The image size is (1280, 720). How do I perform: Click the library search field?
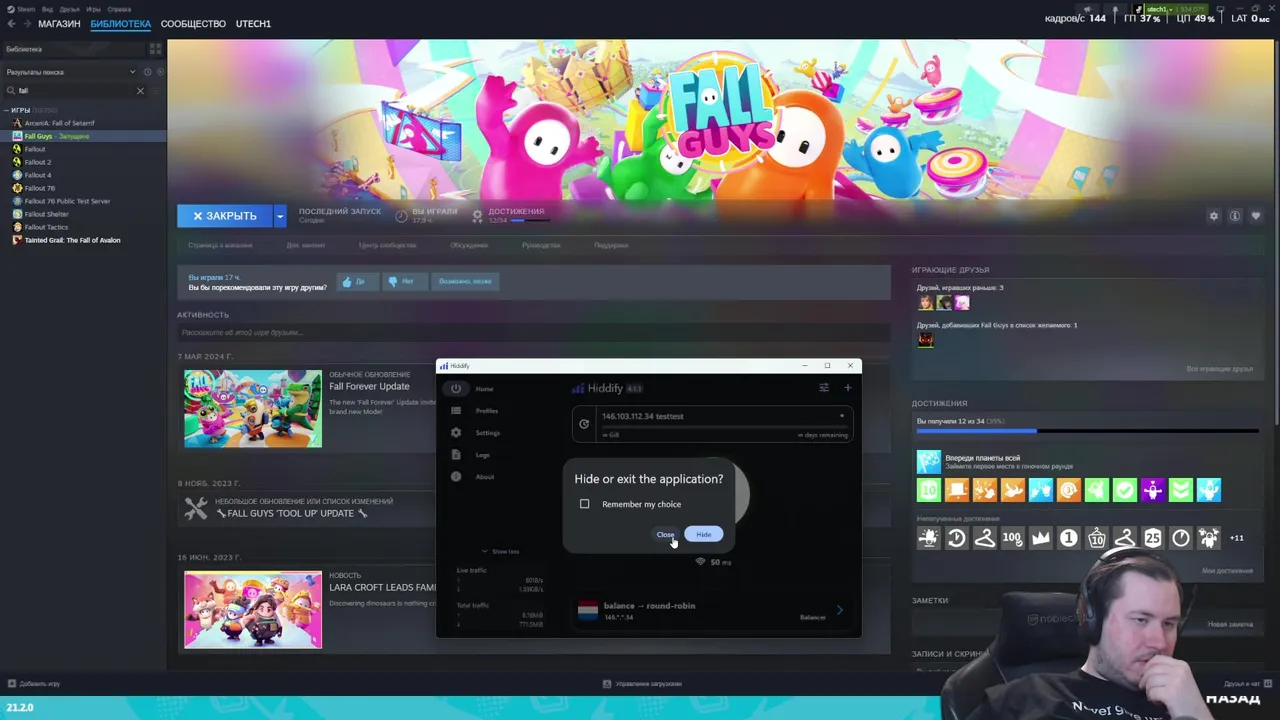tap(75, 91)
